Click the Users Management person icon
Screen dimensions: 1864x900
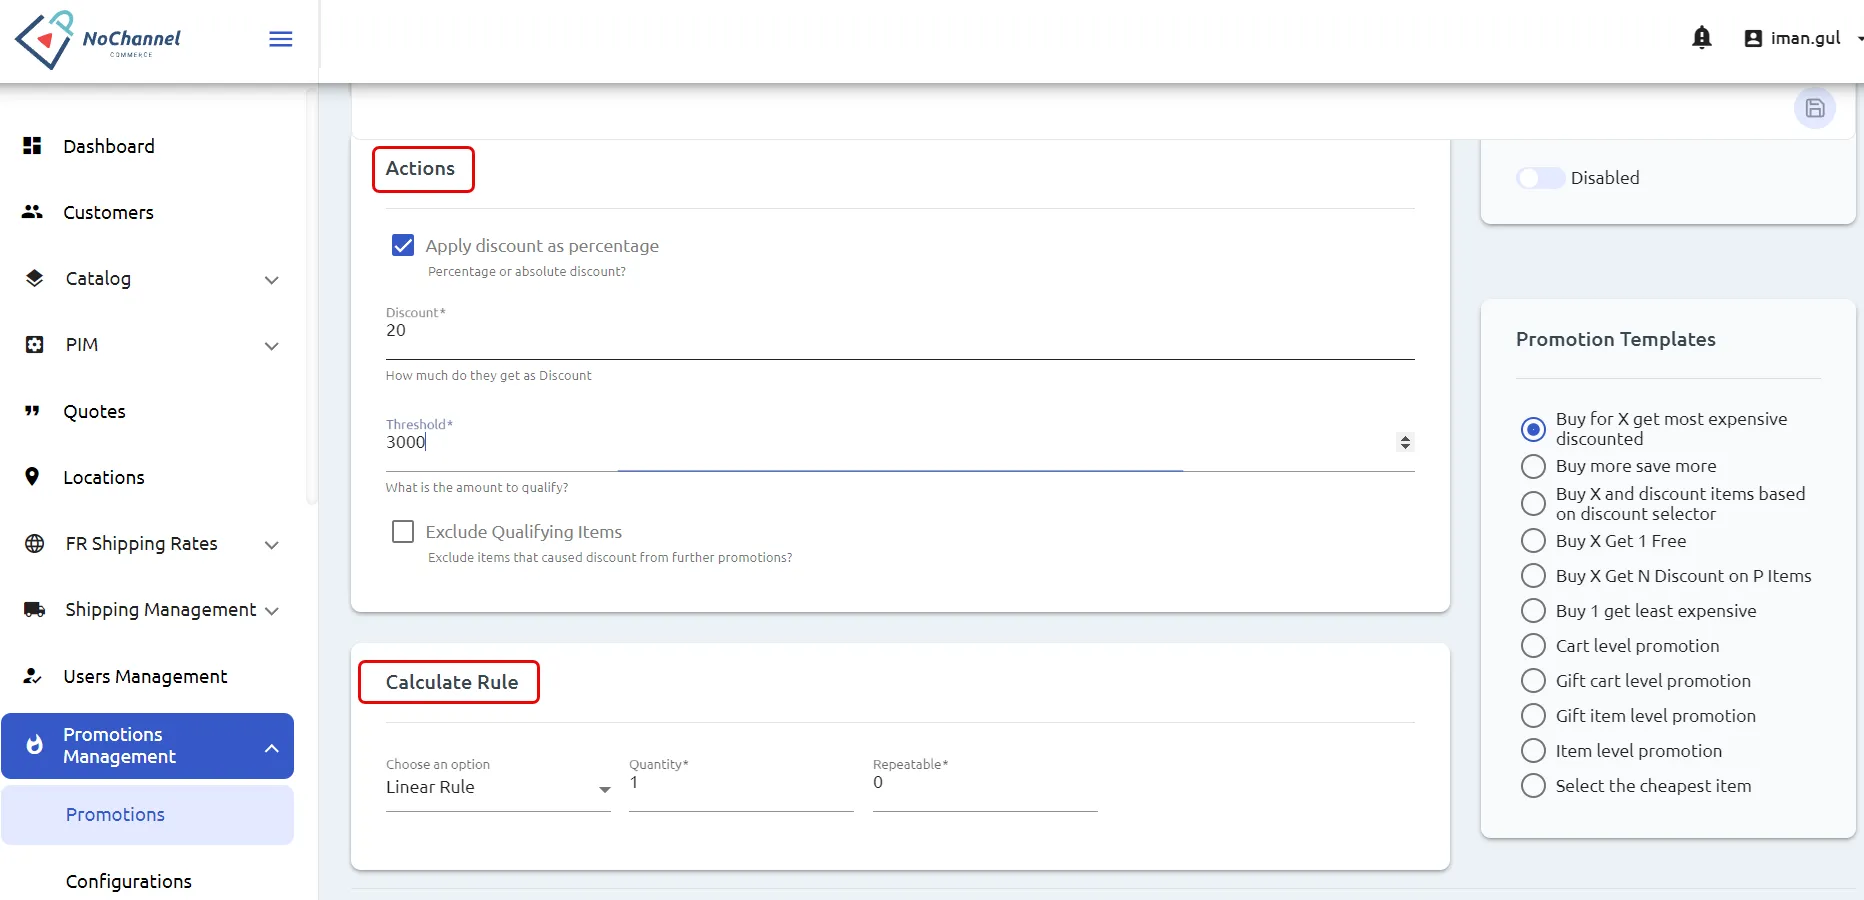(x=32, y=676)
